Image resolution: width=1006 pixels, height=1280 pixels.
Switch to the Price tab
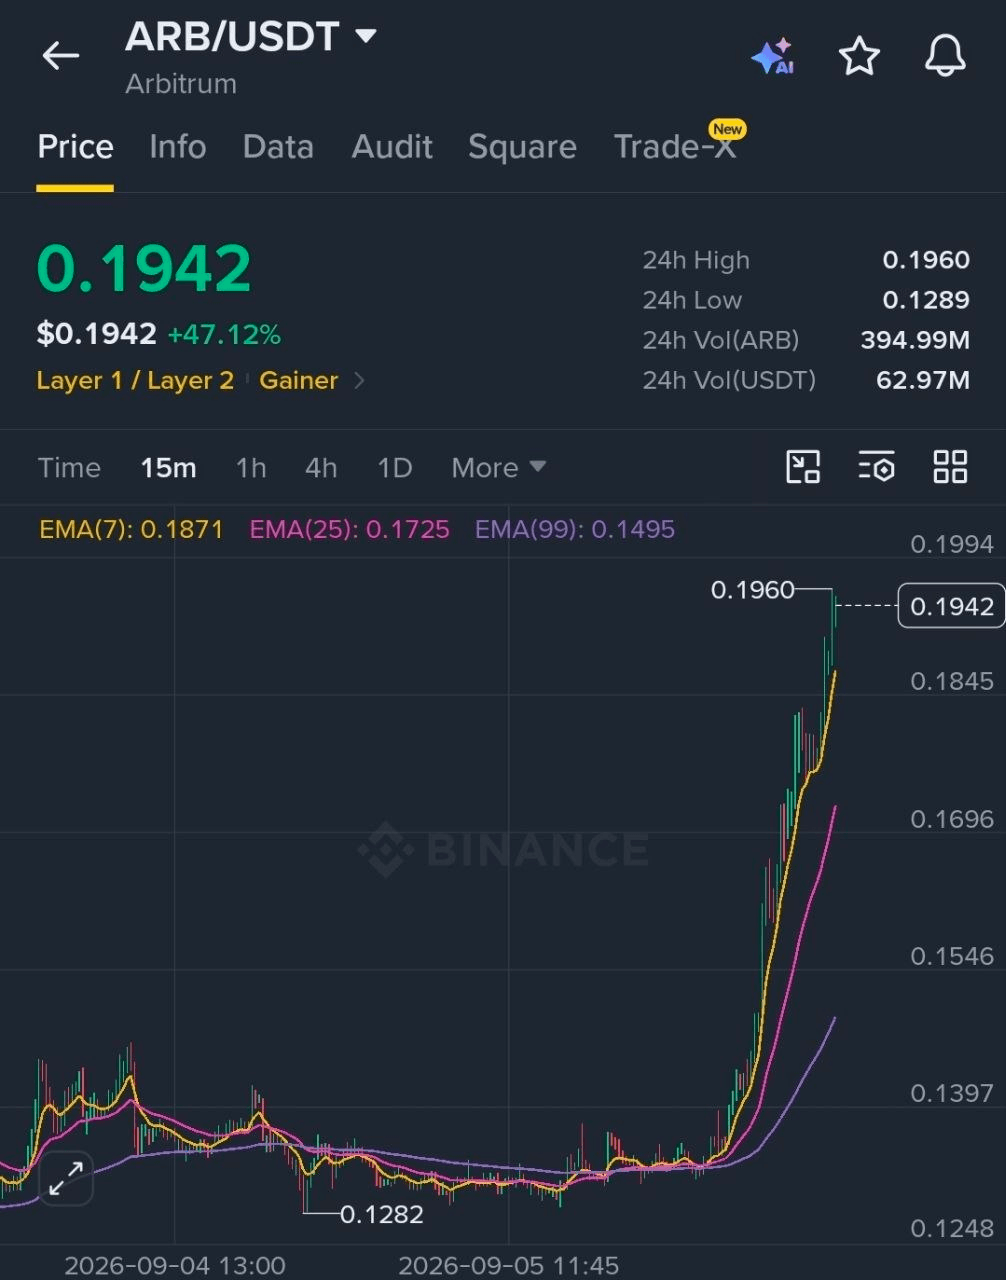[75, 147]
